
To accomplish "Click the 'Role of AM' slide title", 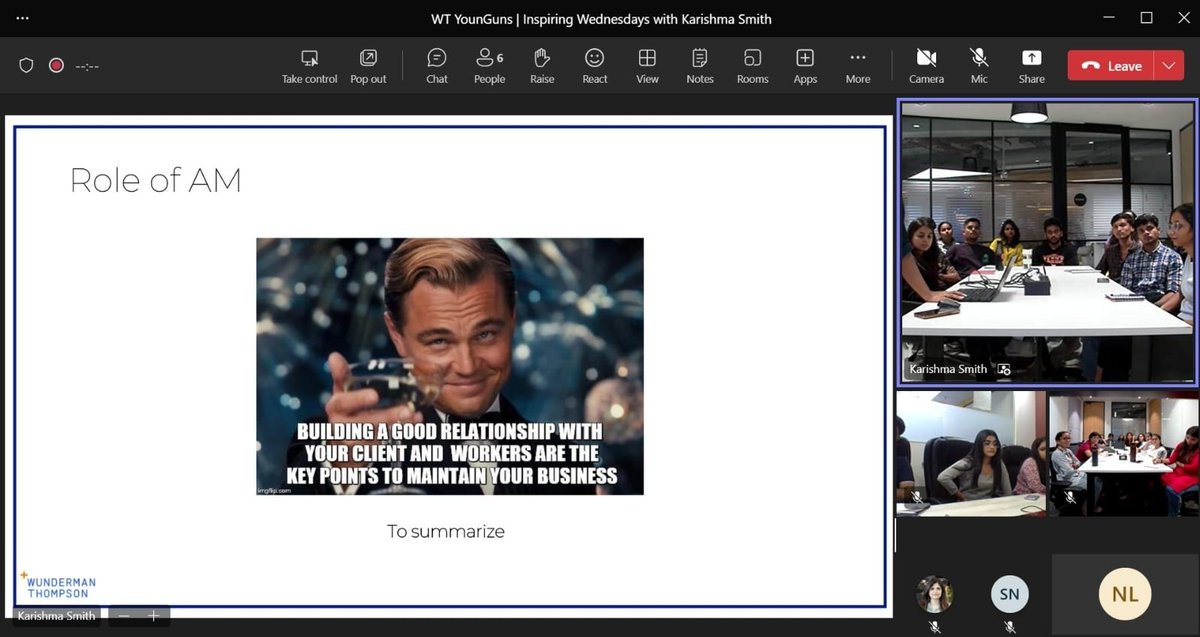I will pos(156,181).
